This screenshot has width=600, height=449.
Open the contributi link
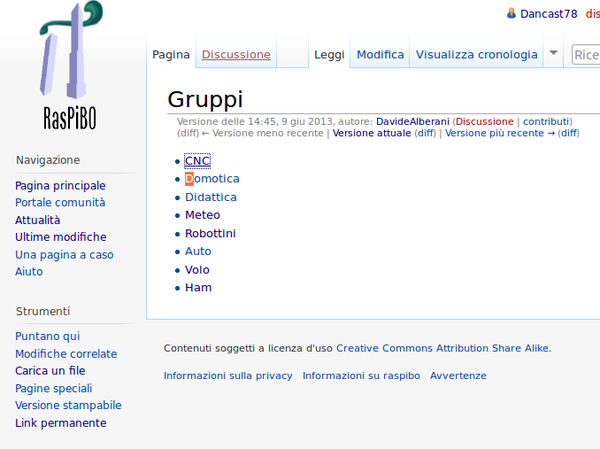[546, 121]
